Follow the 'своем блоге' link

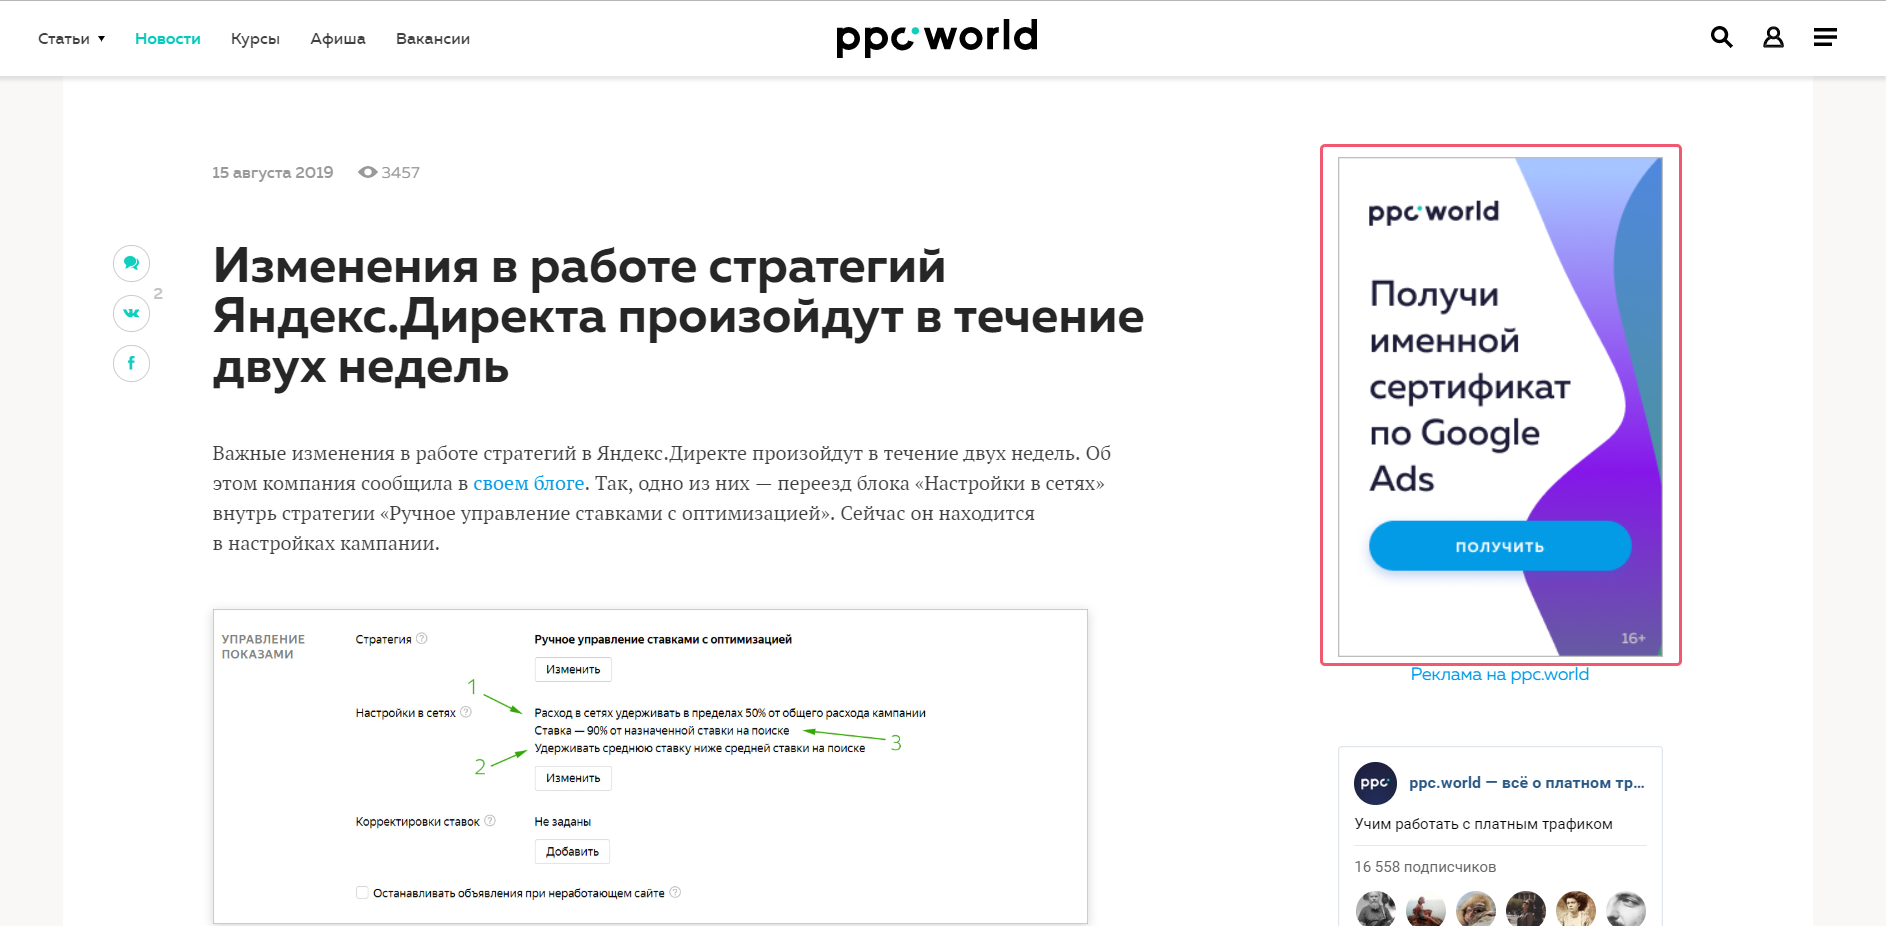[x=528, y=483]
